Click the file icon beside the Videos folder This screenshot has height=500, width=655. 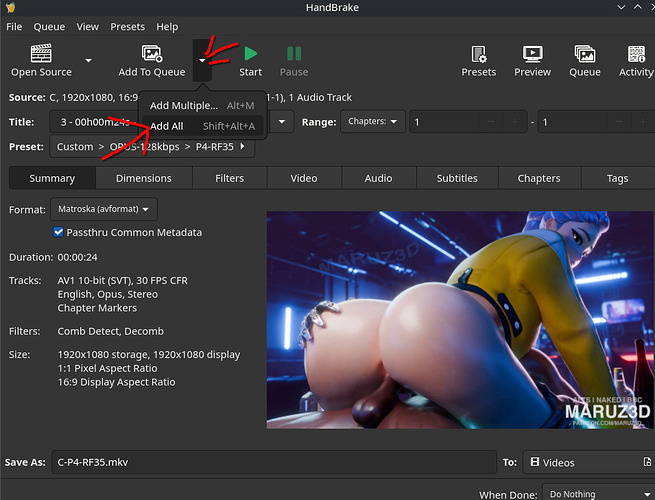(647, 462)
